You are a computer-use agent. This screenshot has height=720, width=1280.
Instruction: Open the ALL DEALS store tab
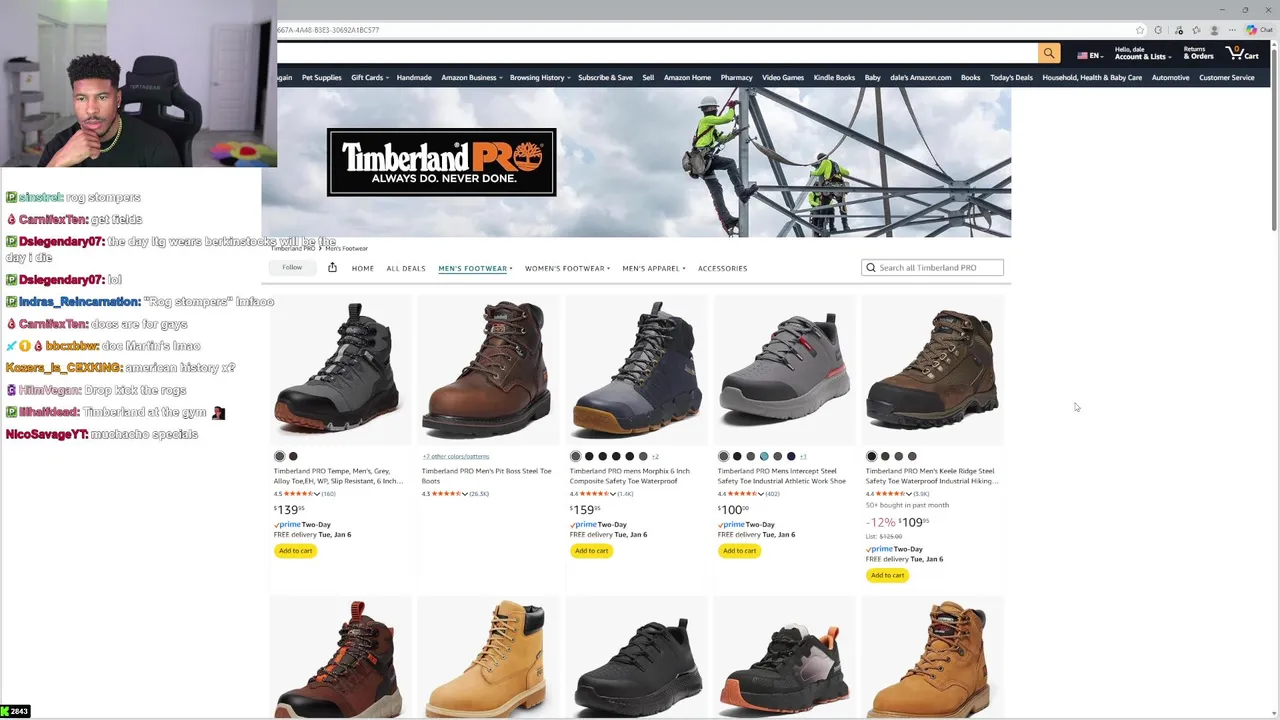(406, 268)
